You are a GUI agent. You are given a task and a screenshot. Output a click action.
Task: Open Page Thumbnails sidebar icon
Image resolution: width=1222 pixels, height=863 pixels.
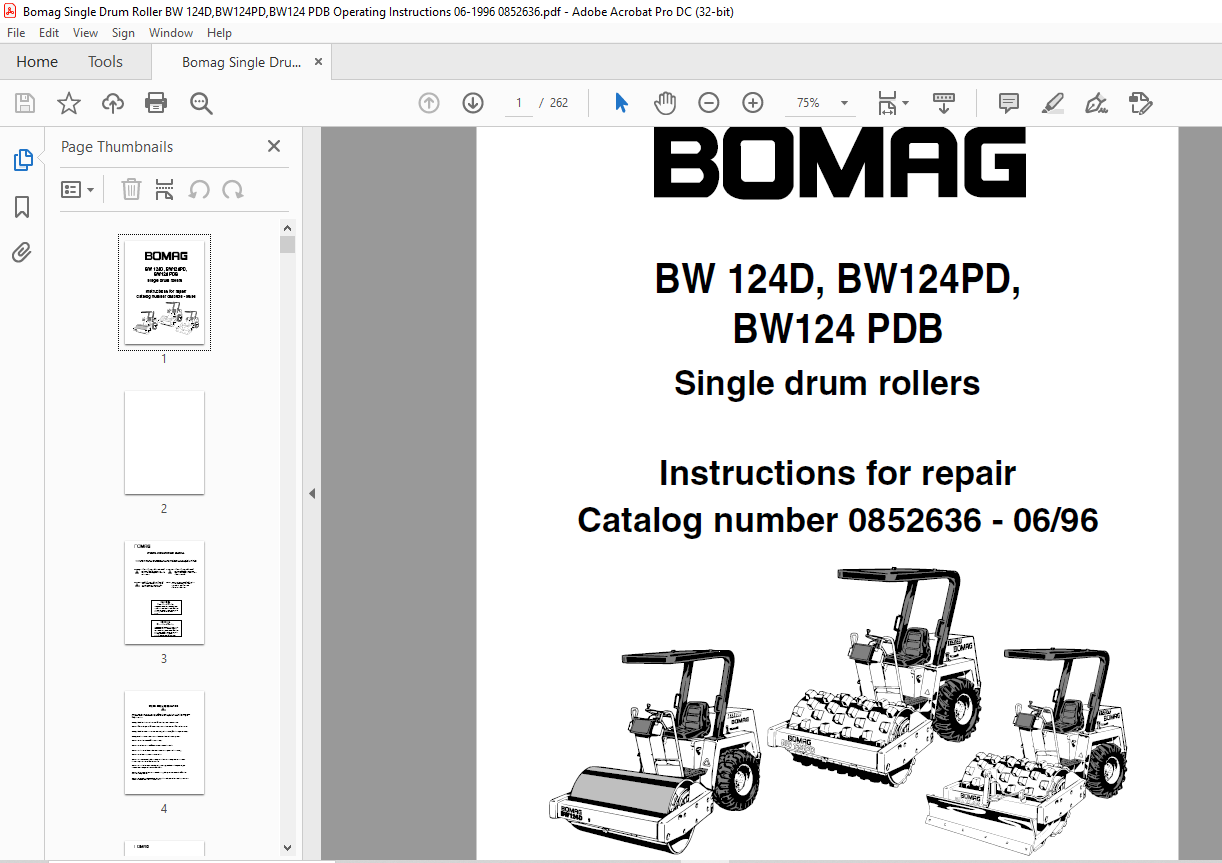(x=23, y=160)
